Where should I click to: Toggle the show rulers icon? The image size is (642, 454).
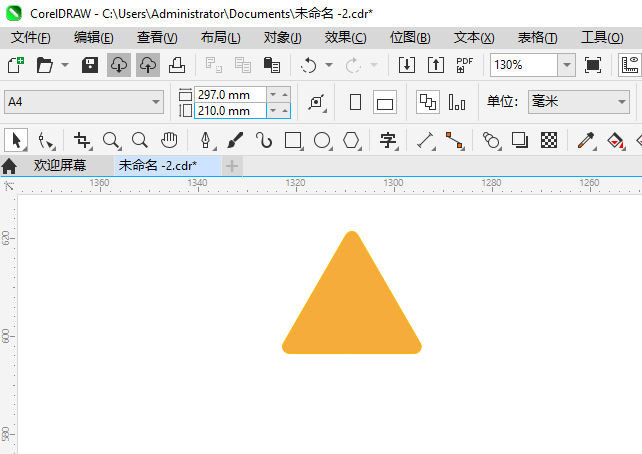point(630,65)
